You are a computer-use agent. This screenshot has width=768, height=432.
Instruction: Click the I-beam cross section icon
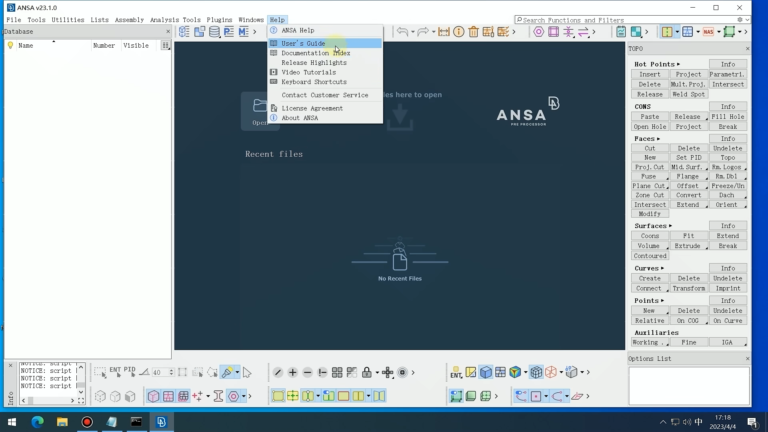[218, 396]
